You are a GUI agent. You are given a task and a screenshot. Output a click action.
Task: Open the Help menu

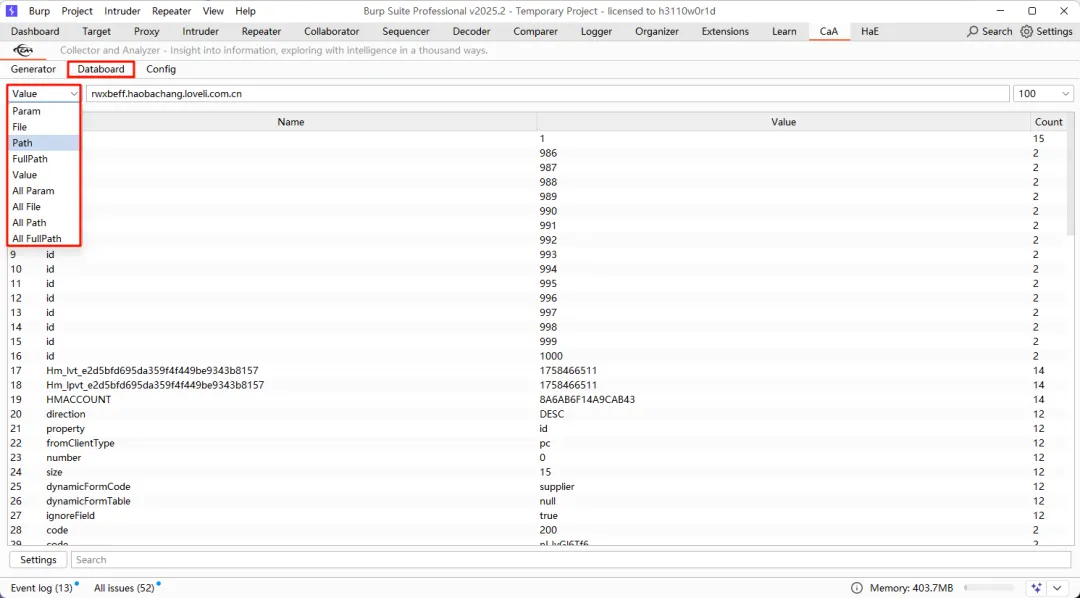pyautogui.click(x=245, y=11)
